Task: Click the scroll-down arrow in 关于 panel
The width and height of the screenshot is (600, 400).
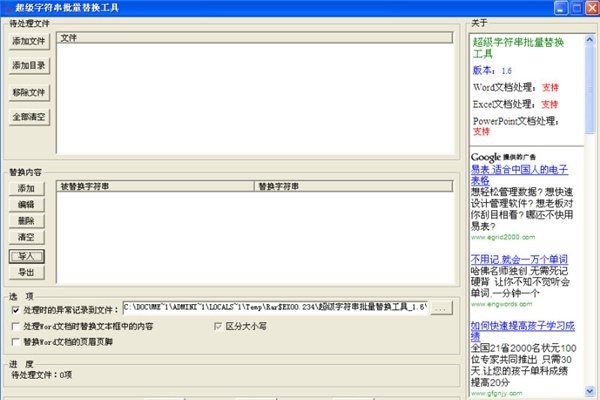Action: [590, 391]
